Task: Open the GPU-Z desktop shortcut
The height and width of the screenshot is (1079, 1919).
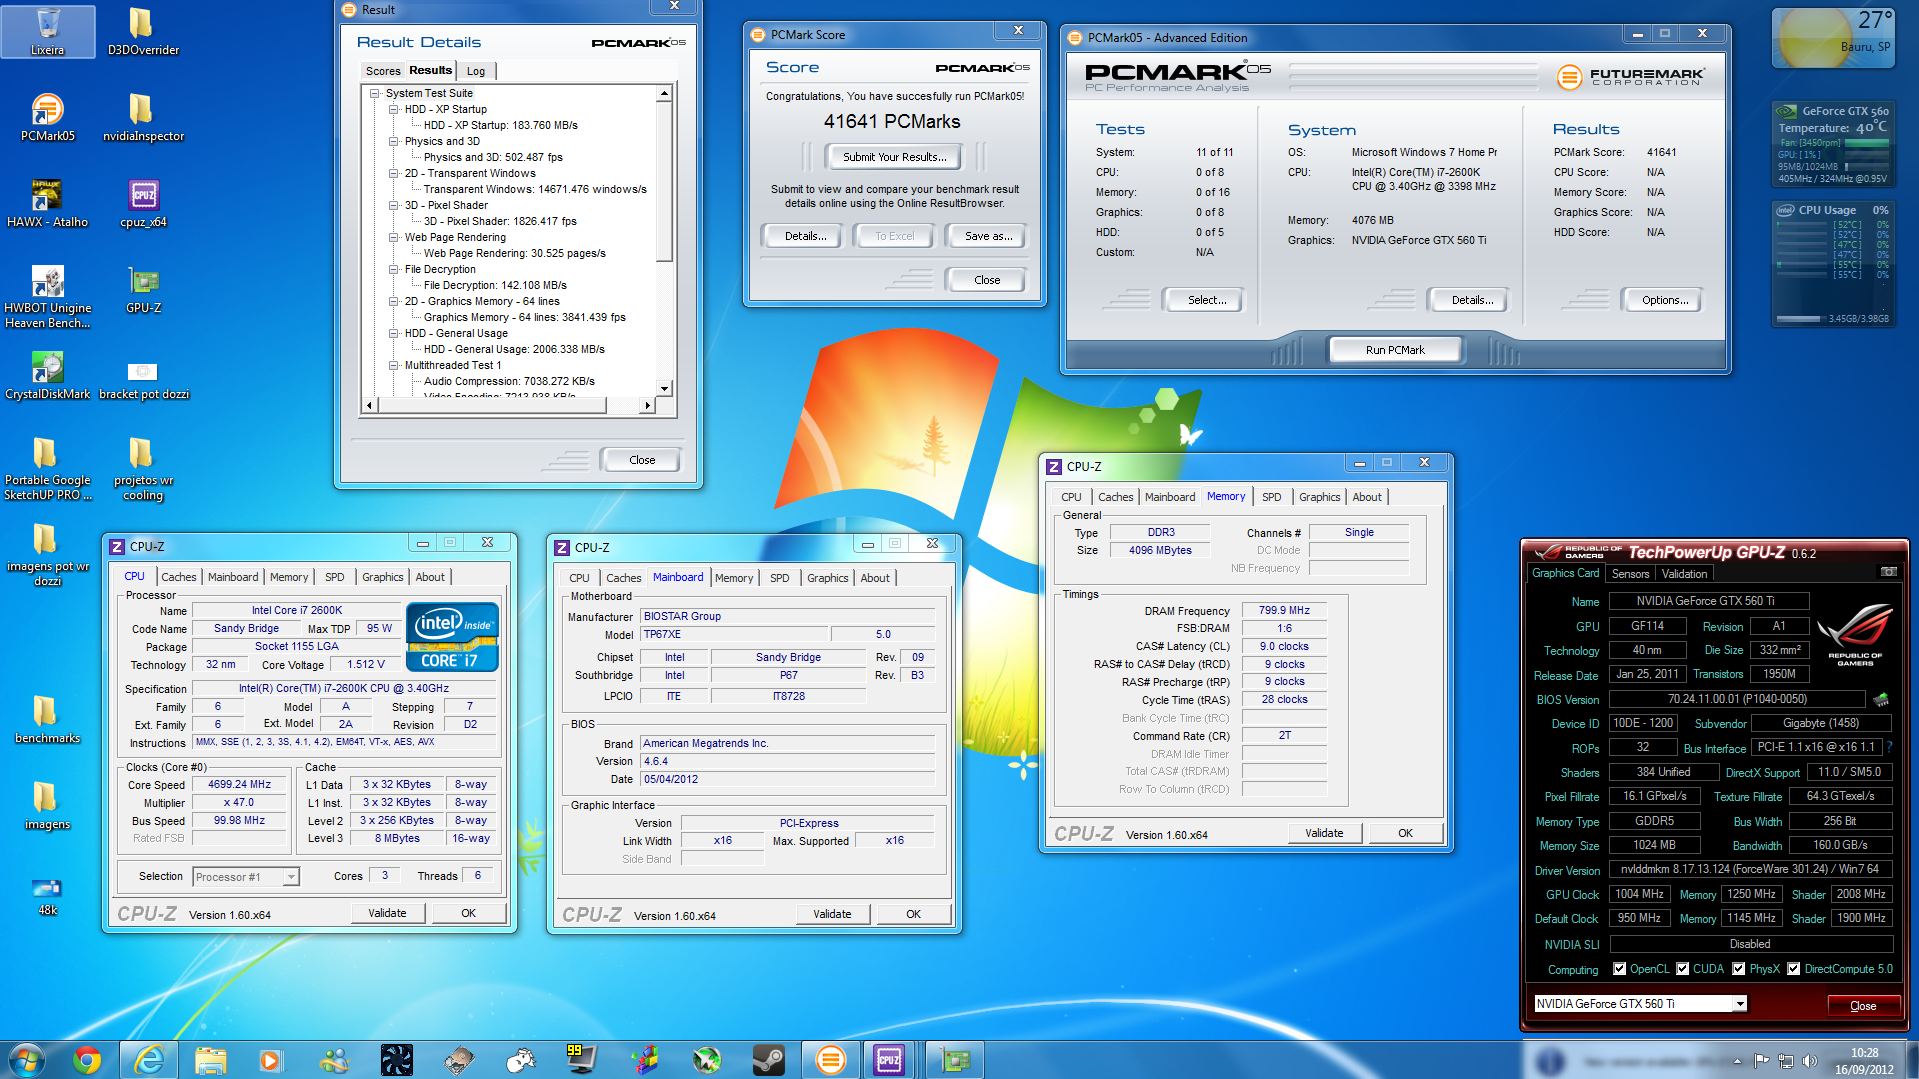Action: click(x=143, y=289)
